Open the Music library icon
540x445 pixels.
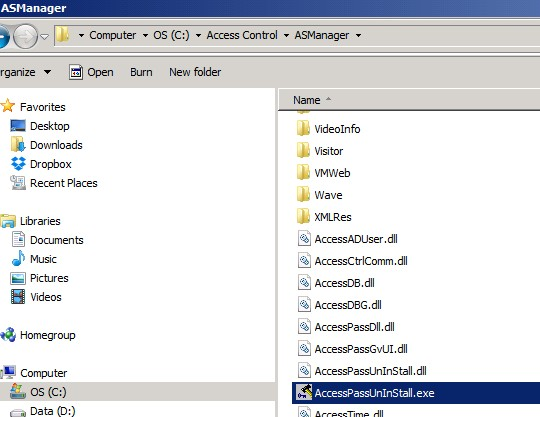[x=18, y=259]
